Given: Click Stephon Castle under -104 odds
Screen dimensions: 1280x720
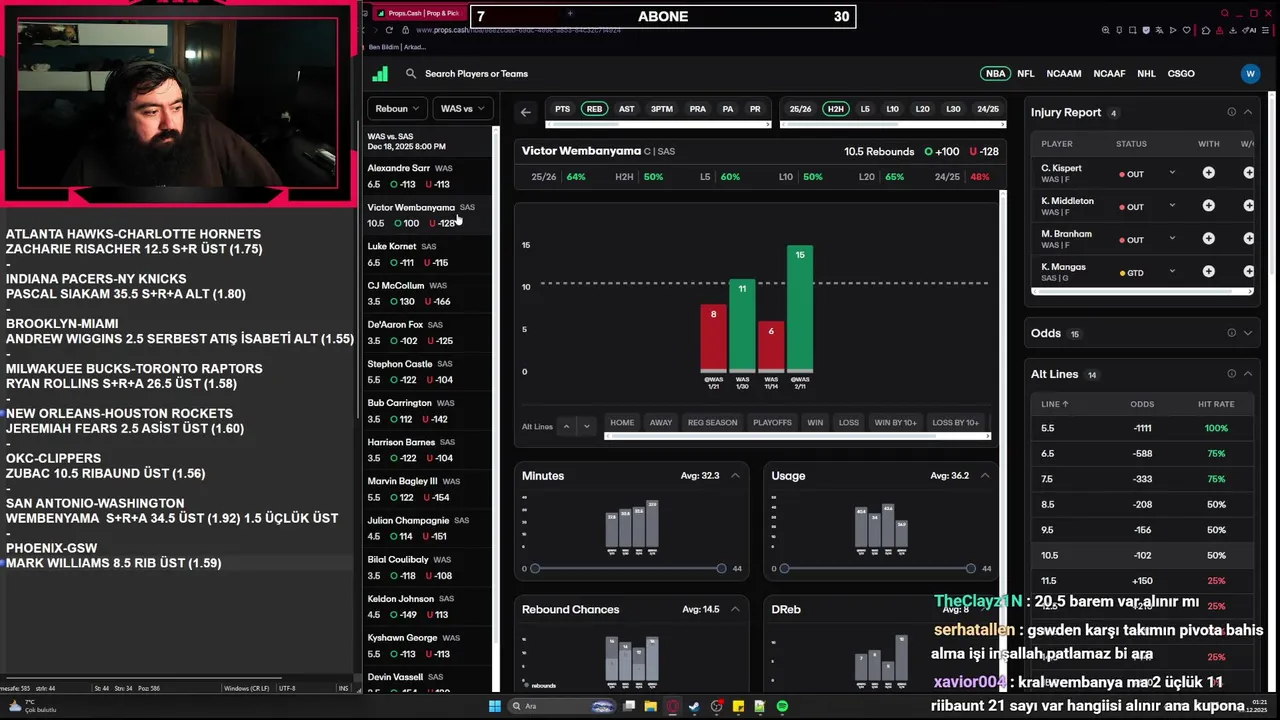Looking at the screenshot, I should pyautogui.click(x=438, y=380).
